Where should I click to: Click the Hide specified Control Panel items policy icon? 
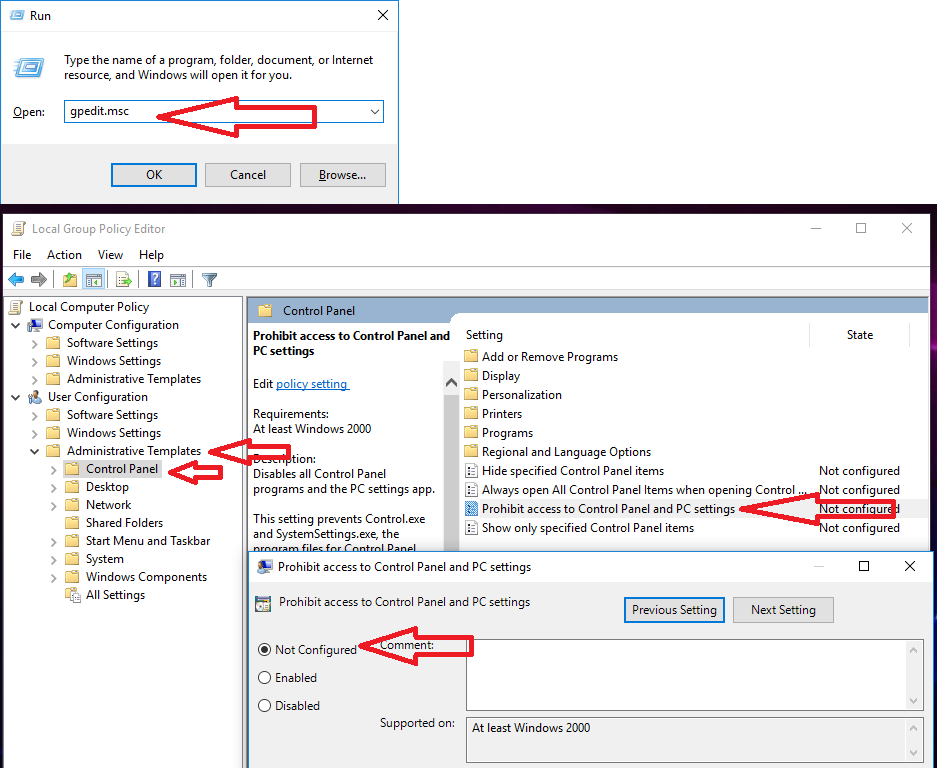(x=471, y=471)
